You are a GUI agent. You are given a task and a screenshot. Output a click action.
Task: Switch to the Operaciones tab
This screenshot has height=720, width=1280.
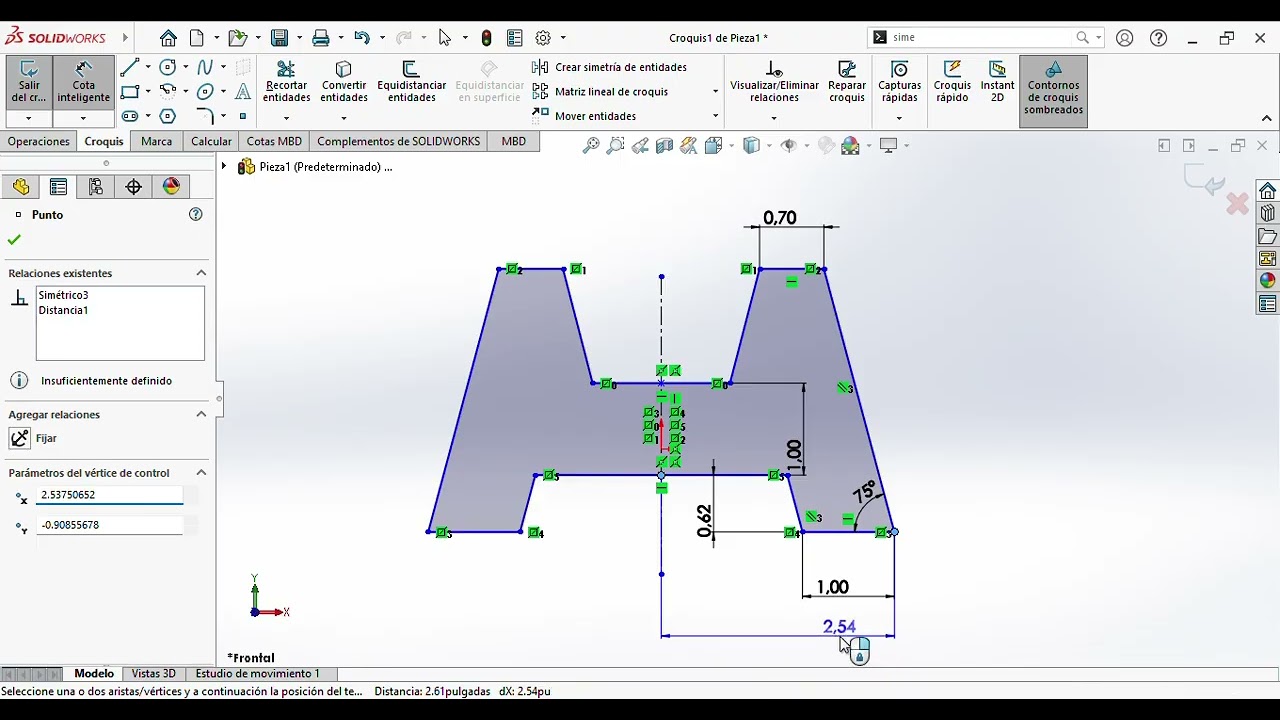point(39,141)
